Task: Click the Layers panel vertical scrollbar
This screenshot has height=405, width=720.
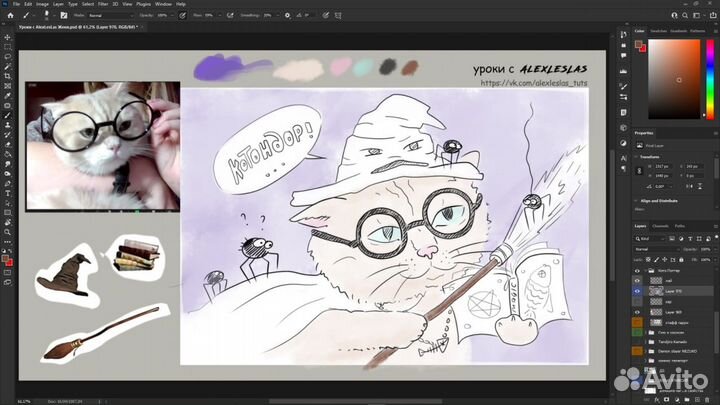Action: tap(716, 331)
